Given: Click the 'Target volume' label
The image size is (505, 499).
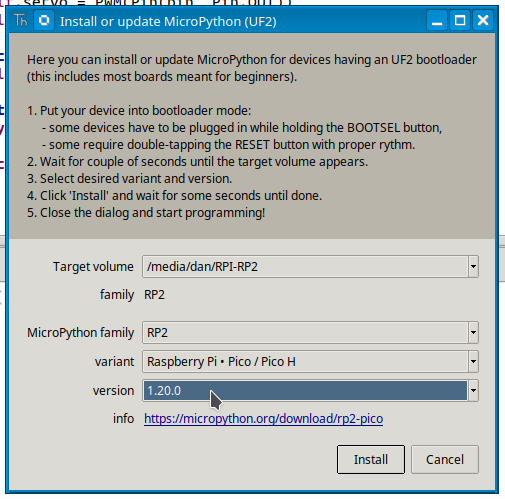Looking at the screenshot, I should [x=93, y=267].
